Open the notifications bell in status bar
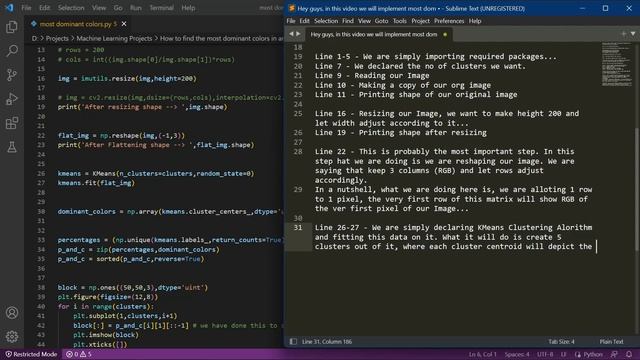The height and width of the screenshot is (360, 640). click(629, 354)
